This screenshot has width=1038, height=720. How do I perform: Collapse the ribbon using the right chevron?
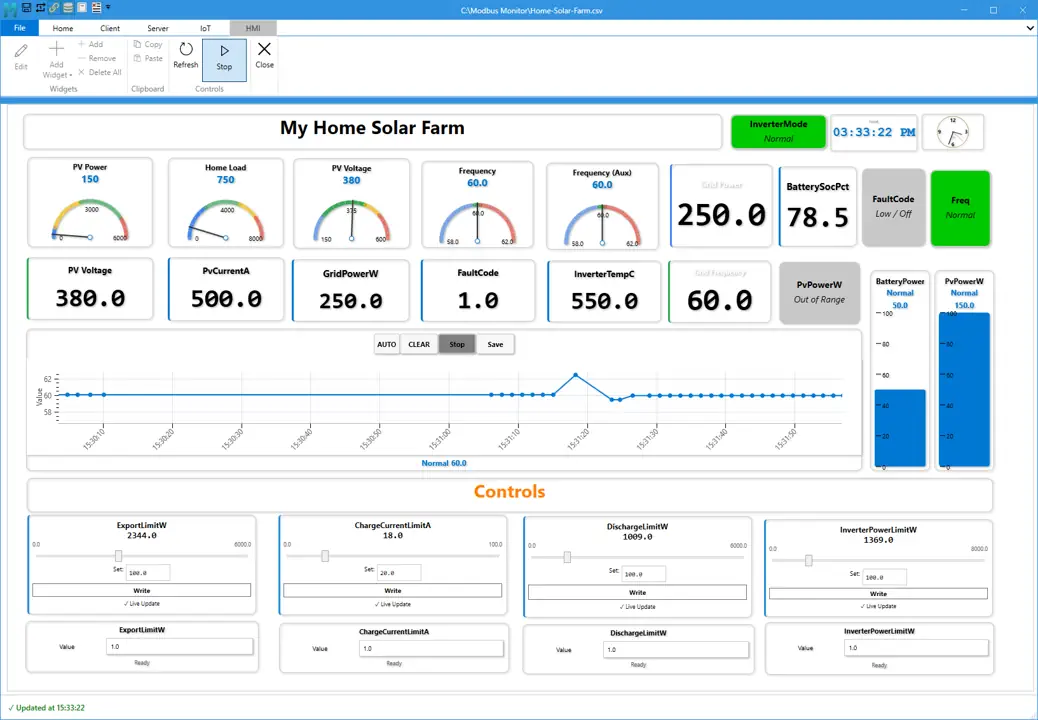(1029, 28)
